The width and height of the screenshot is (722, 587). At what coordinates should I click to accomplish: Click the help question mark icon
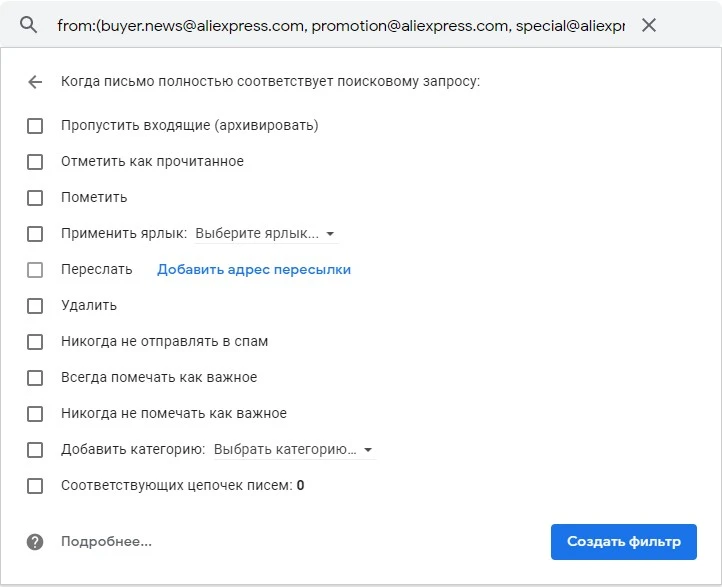pos(35,542)
